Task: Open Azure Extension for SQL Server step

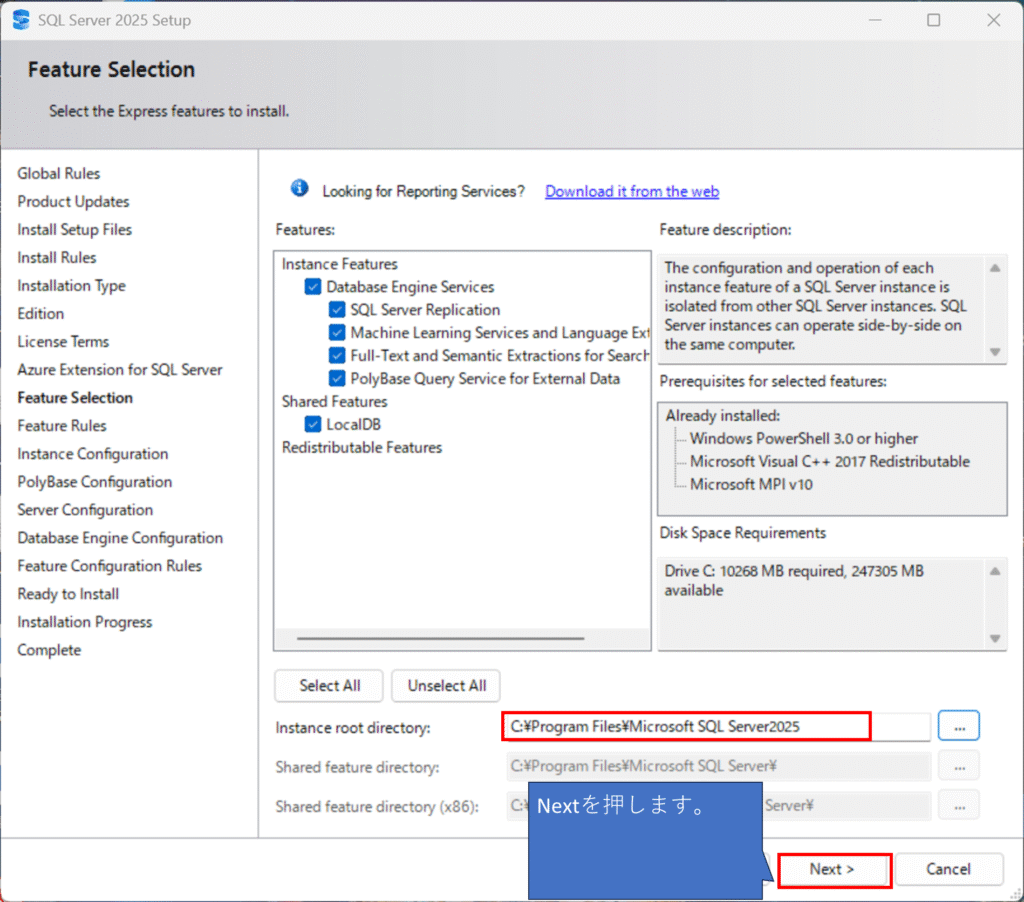Action: 120,370
